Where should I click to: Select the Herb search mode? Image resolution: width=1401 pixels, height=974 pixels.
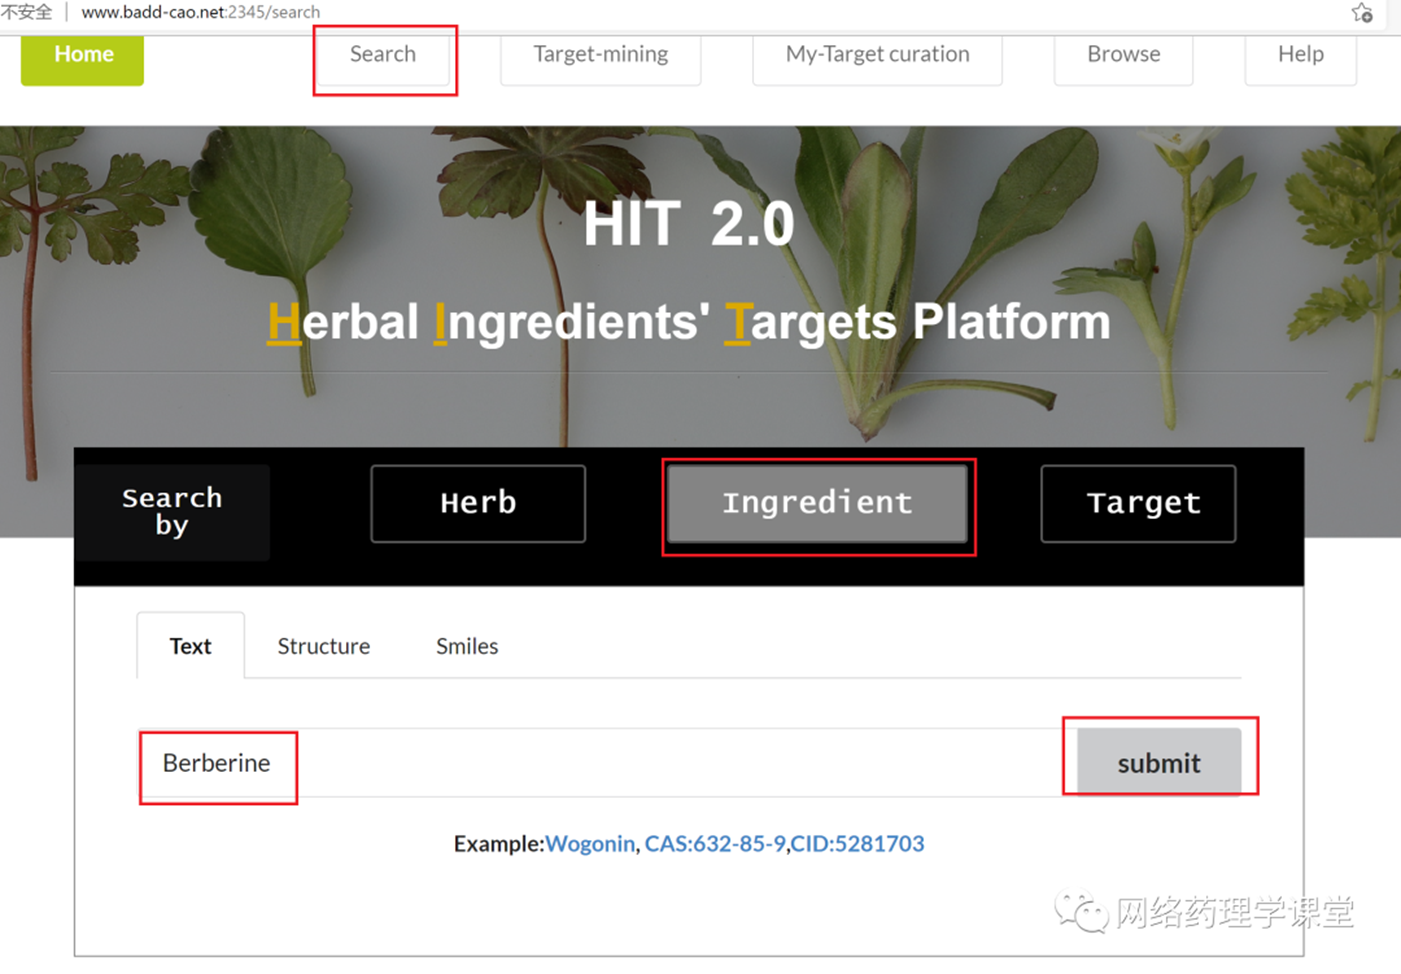click(478, 503)
